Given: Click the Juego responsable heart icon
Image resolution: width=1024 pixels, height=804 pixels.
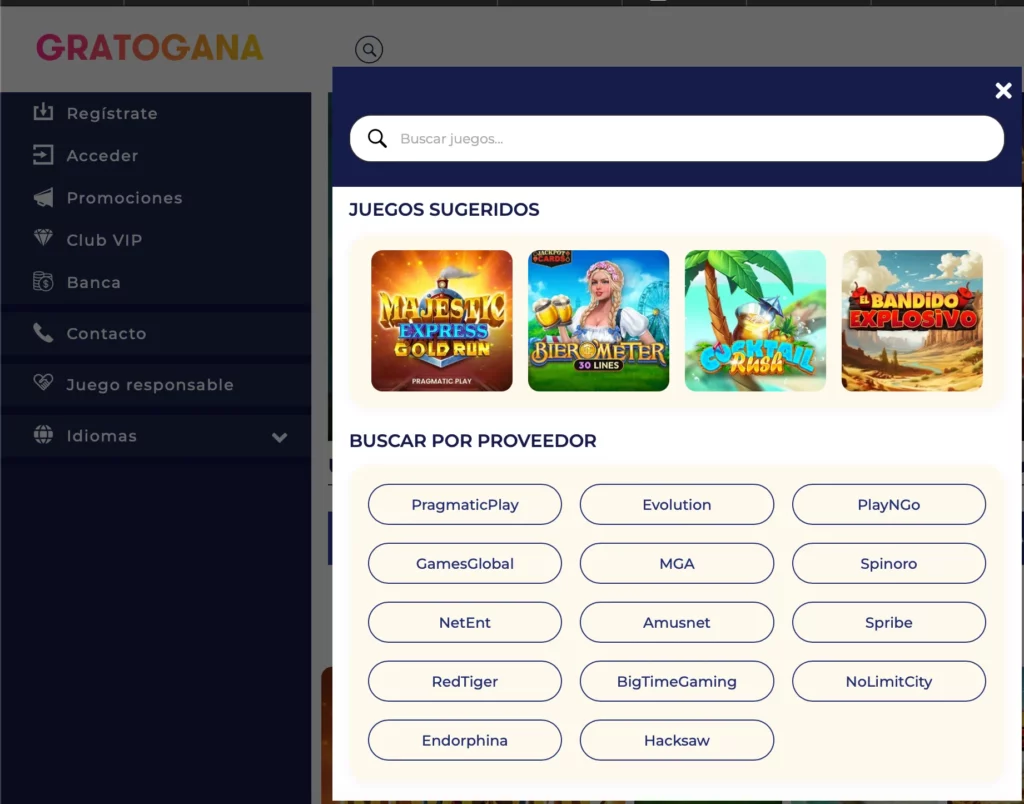Looking at the screenshot, I should pyautogui.click(x=43, y=383).
